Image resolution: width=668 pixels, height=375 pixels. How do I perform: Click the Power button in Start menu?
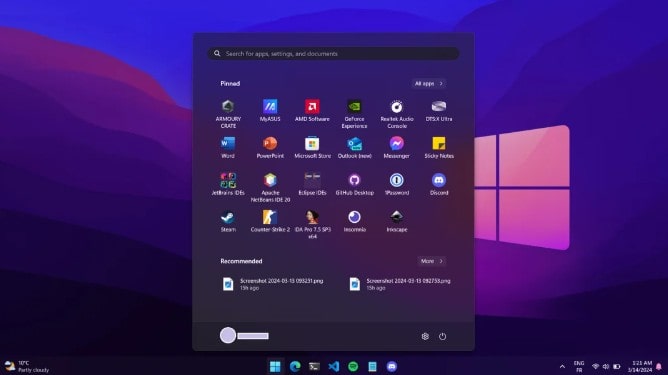pos(443,336)
